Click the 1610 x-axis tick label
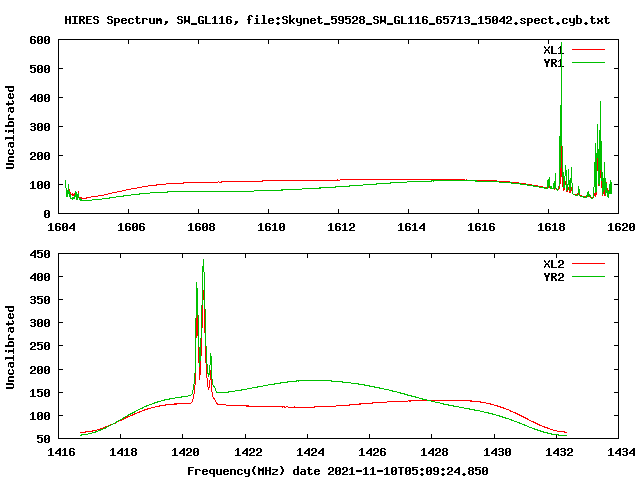Image resolution: width=640 pixels, height=480 pixels. [x=271, y=227]
